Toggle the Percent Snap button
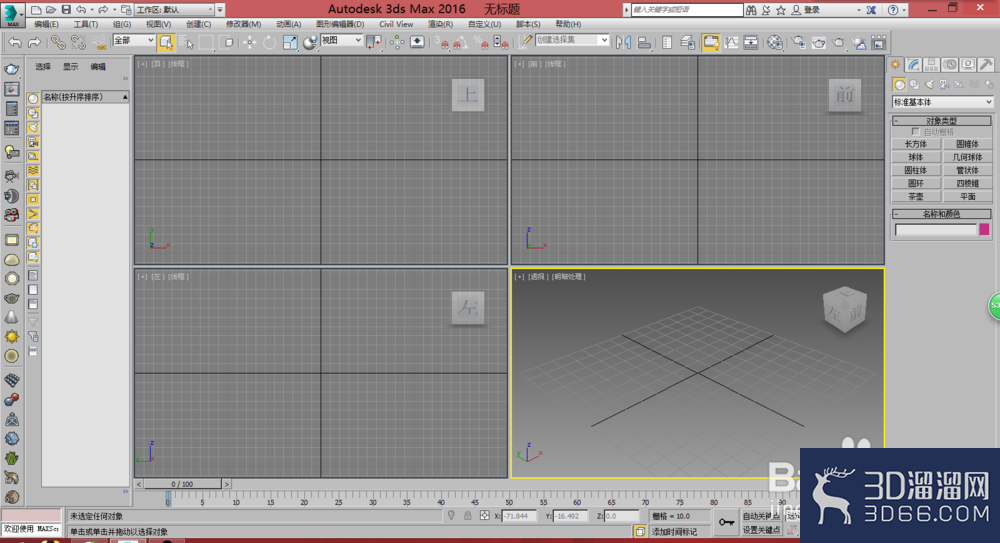This screenshot has width=1000, height=543. pos(482,43)
